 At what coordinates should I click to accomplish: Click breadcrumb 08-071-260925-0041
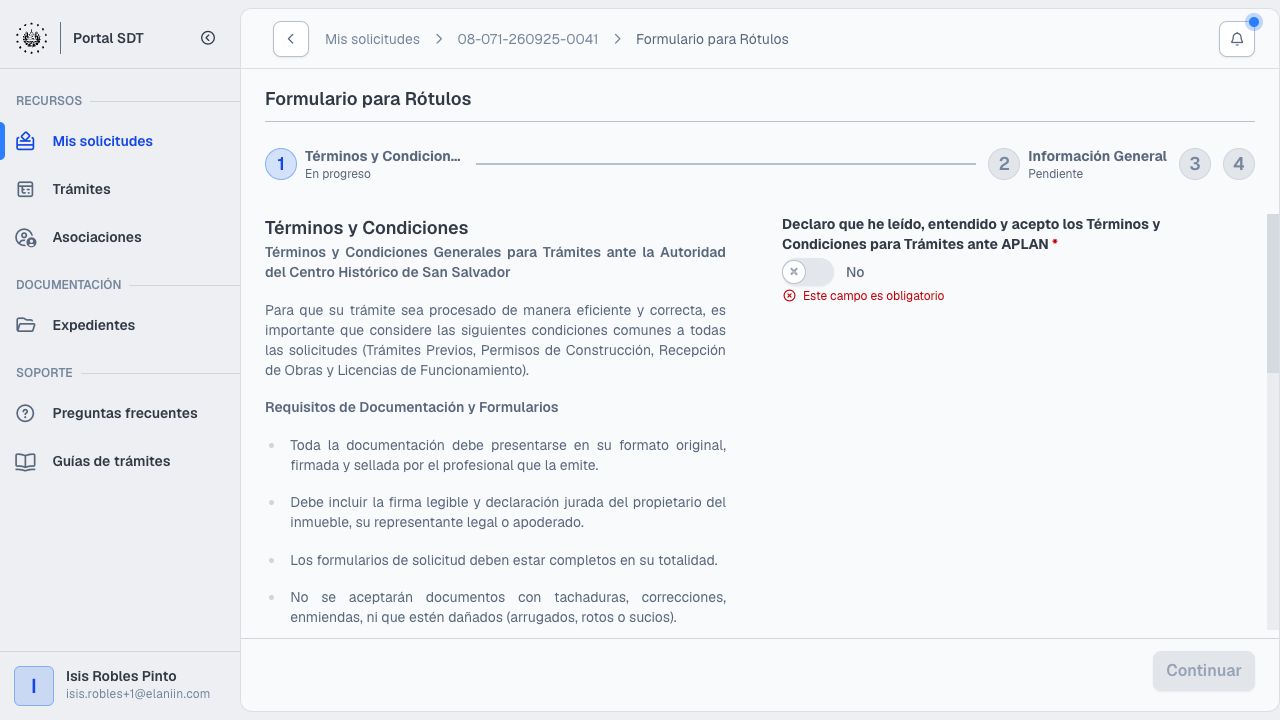(528, 39)
